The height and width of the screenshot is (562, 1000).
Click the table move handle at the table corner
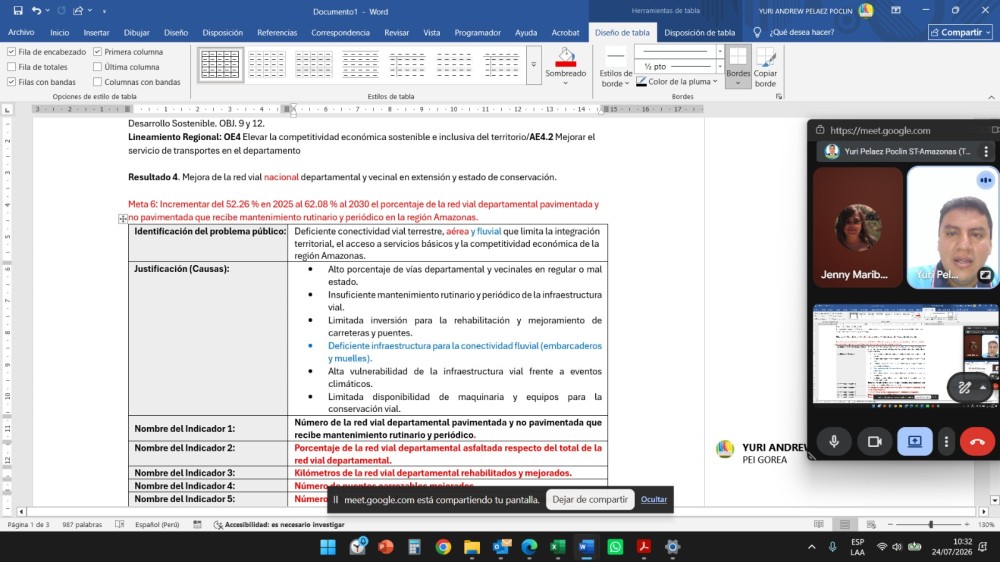coord(122,219)
